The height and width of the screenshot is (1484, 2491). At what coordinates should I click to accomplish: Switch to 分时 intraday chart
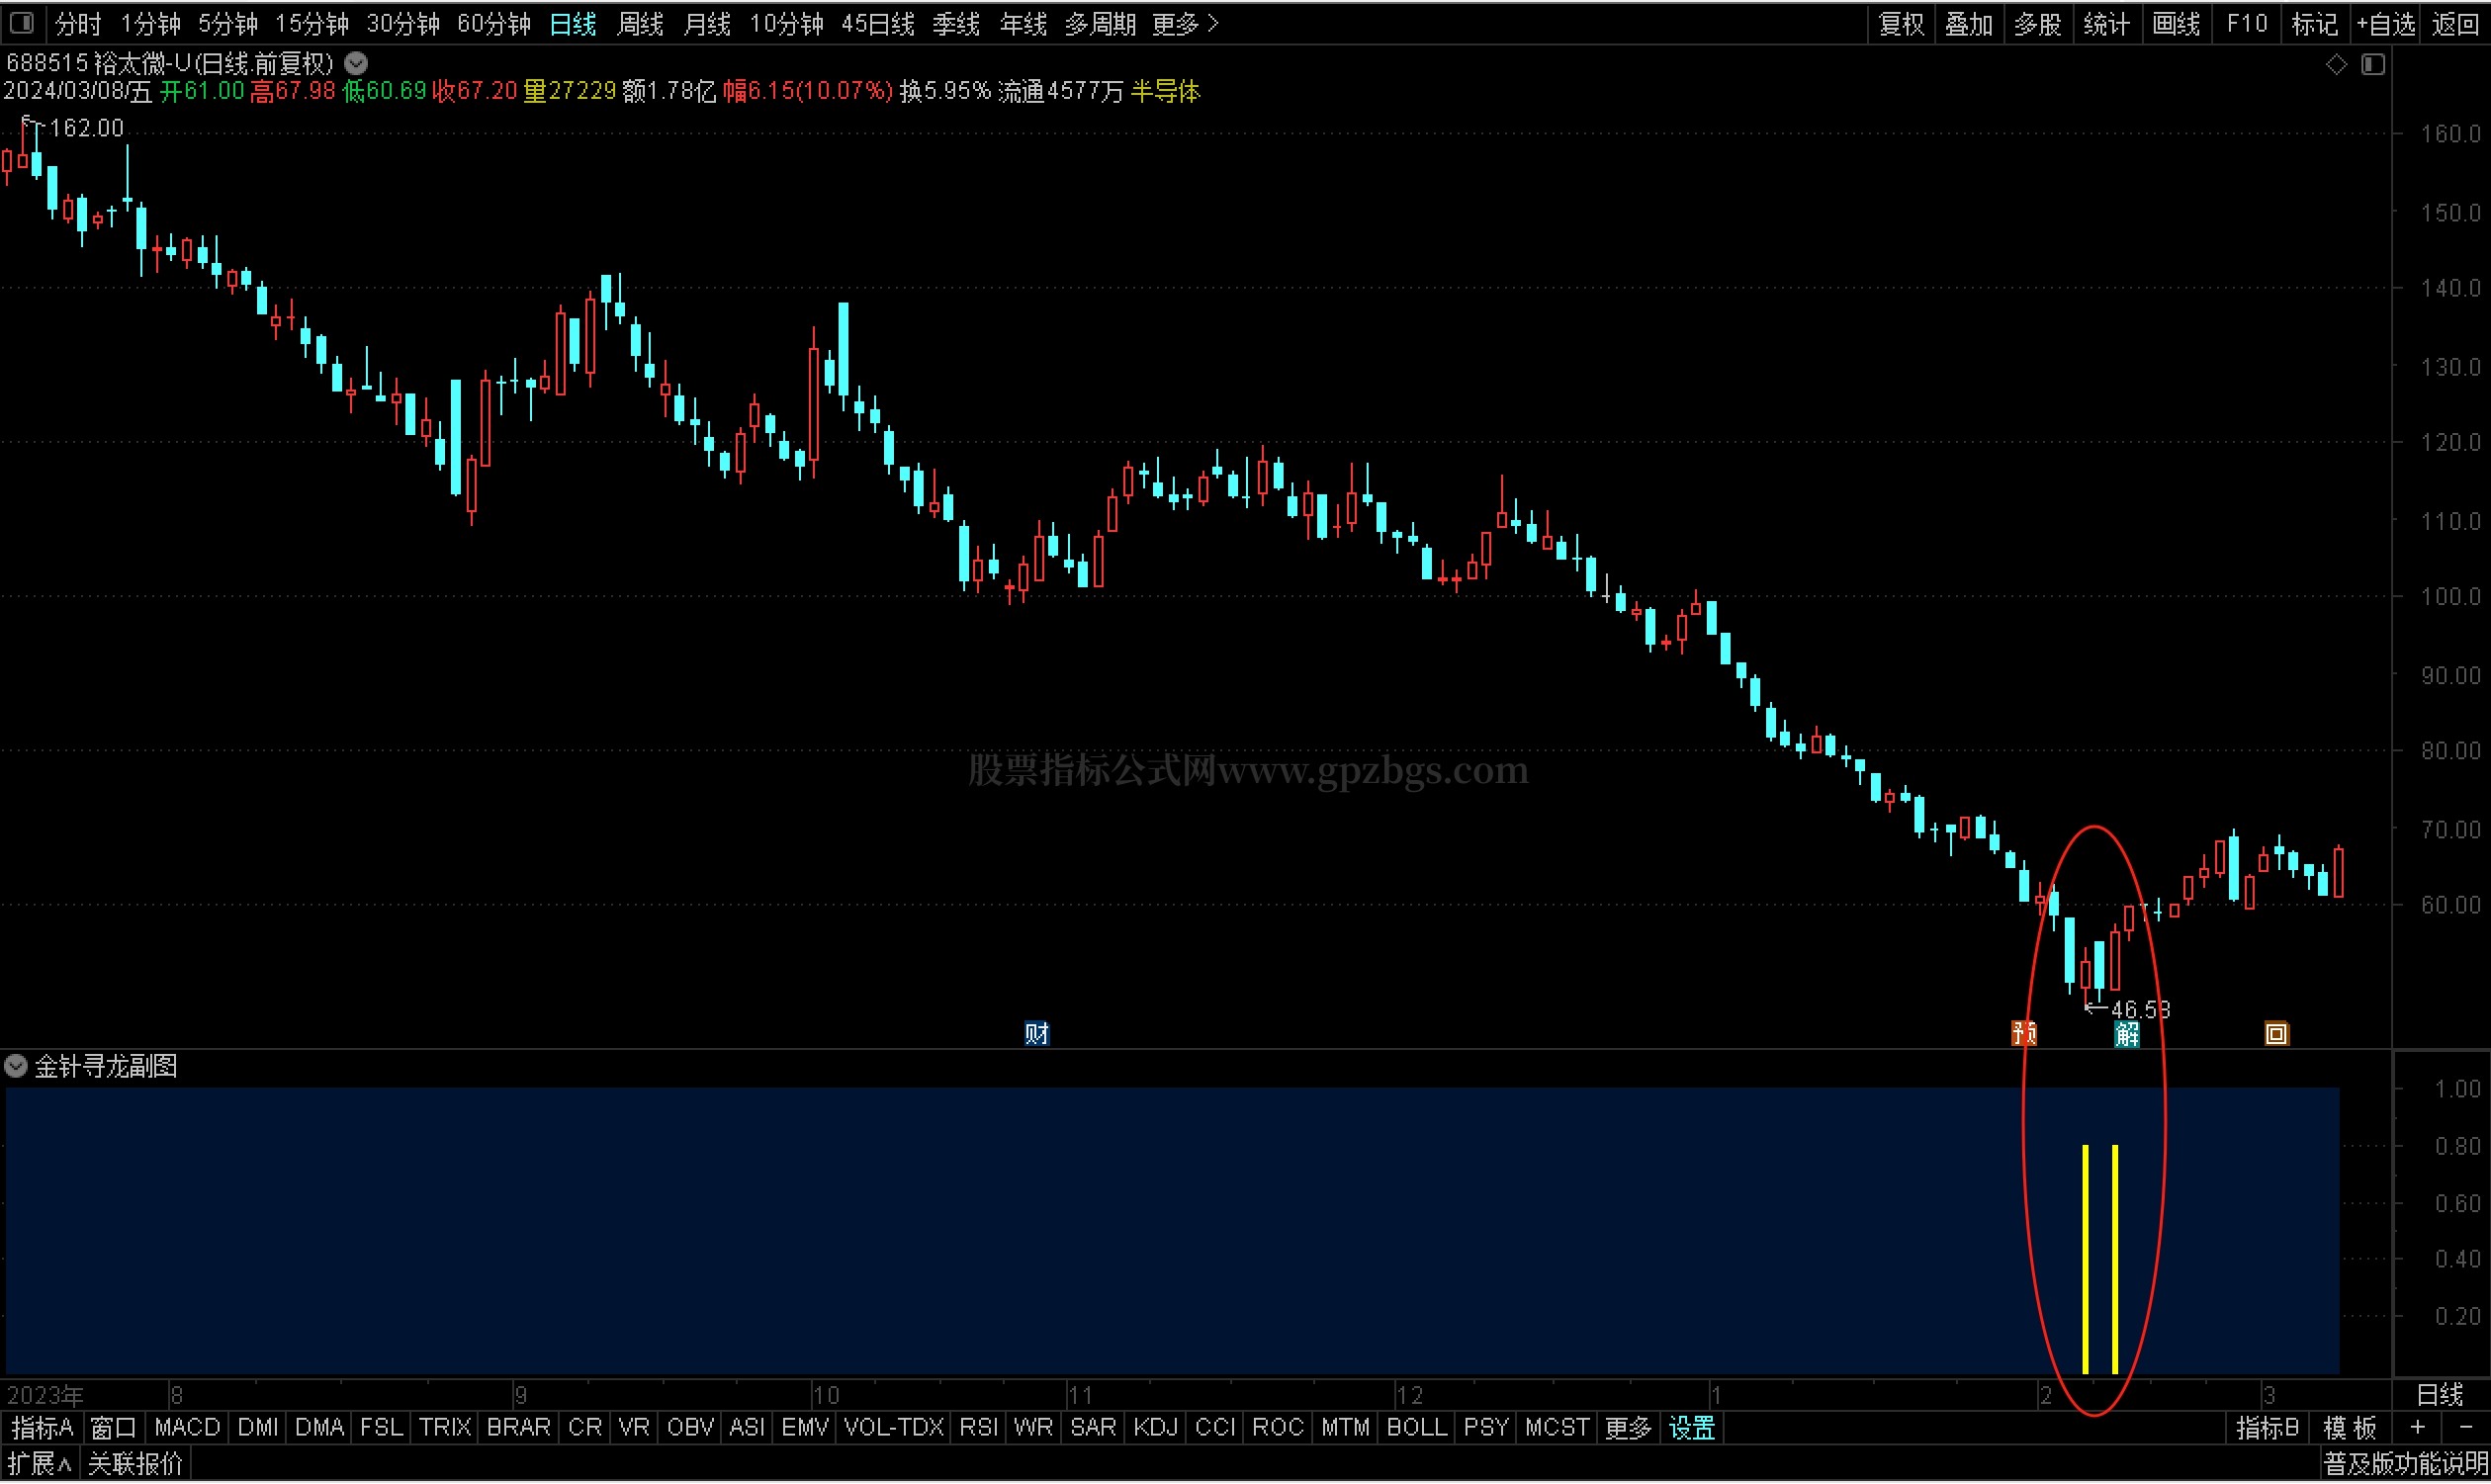pyautogui.click(x=78, y=23)
